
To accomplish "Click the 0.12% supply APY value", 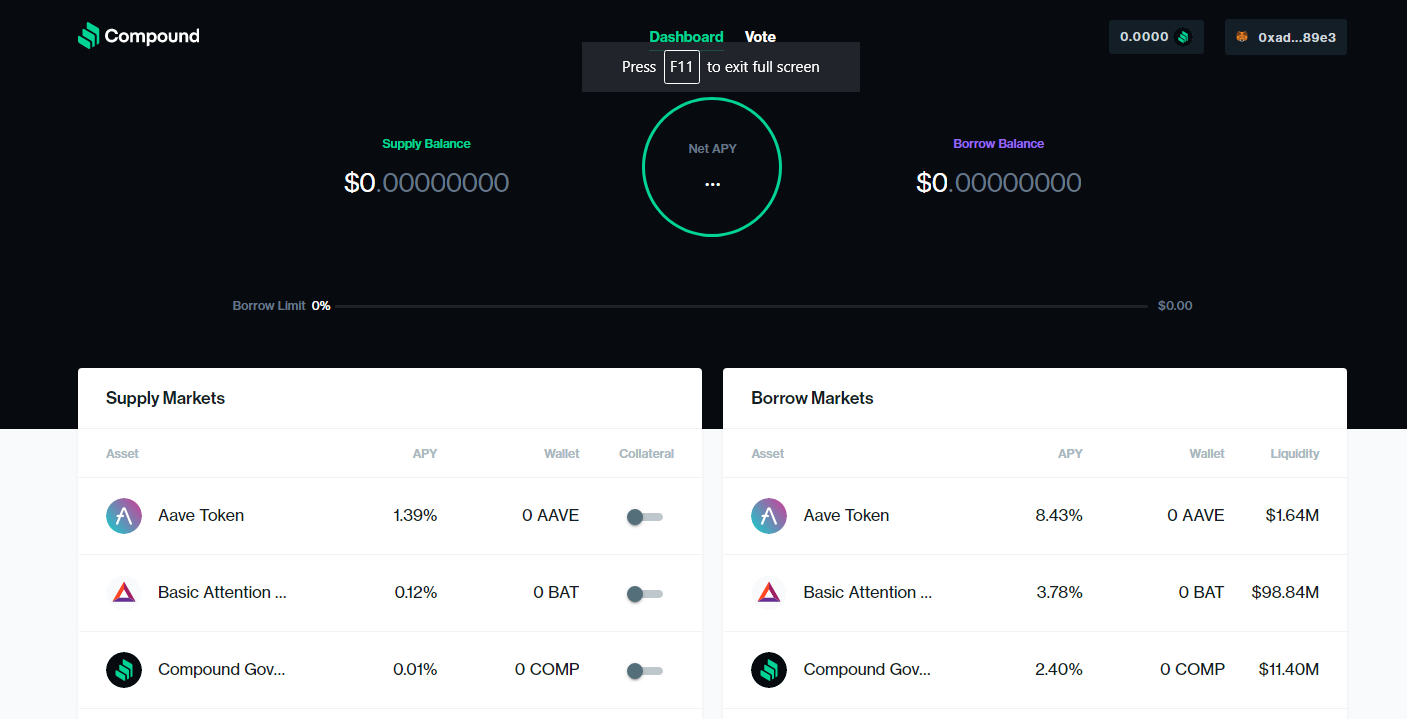I will (416, 593).
